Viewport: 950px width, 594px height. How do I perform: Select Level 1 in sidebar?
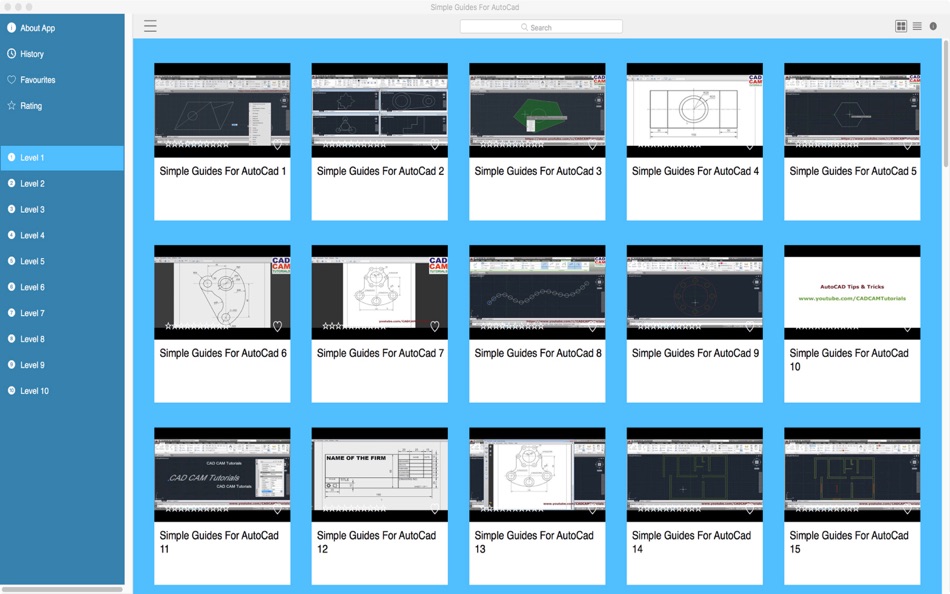[x=62, y=158]
